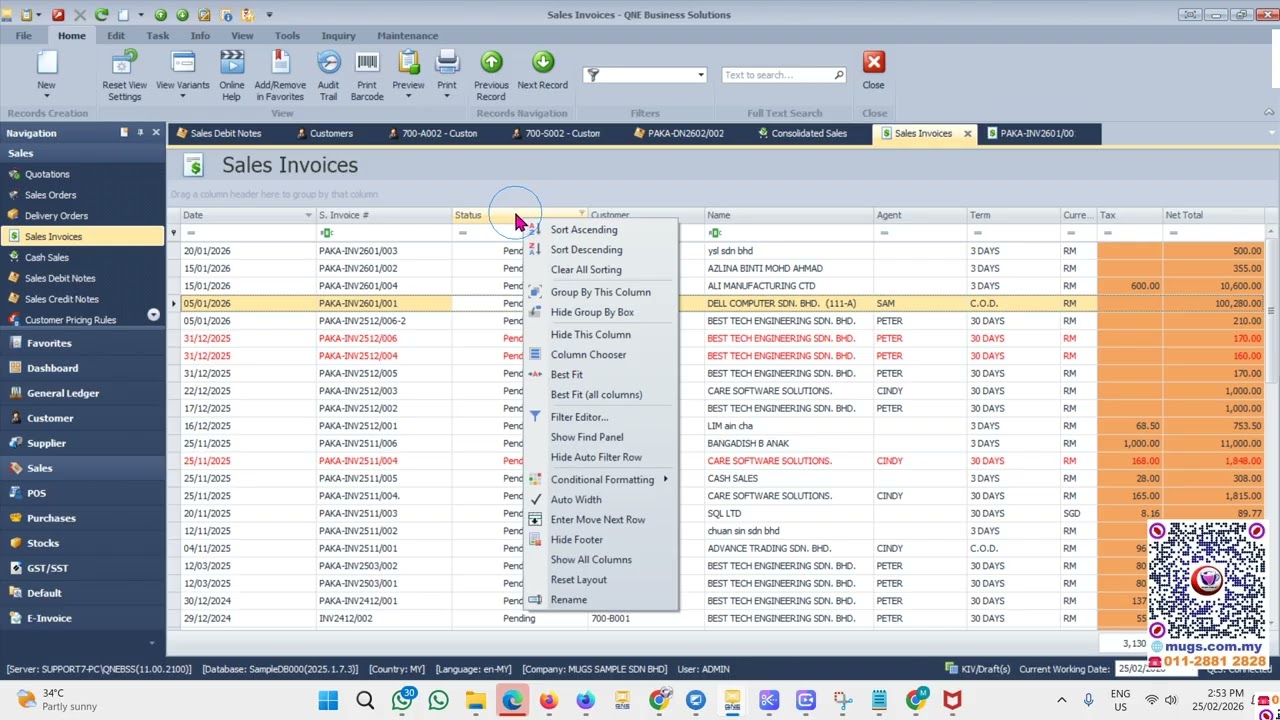
Task: Click the red save icon in quick access toolbar
Action: [x=57, y=15]
